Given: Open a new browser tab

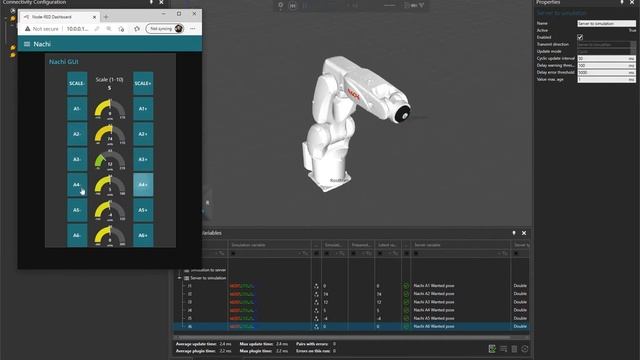Looking at the screenshot, I should (x=106, y=17).
